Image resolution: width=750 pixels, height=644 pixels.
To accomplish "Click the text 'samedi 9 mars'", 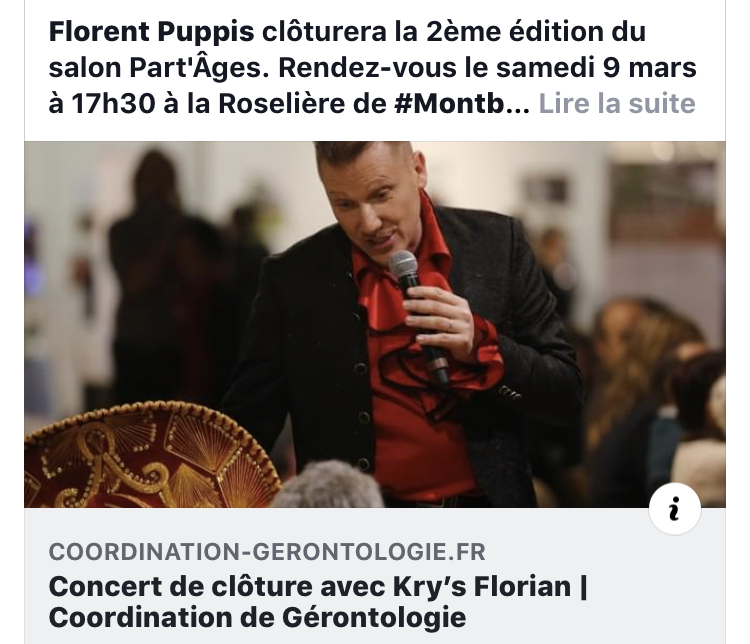I will (x=596, y=68).
